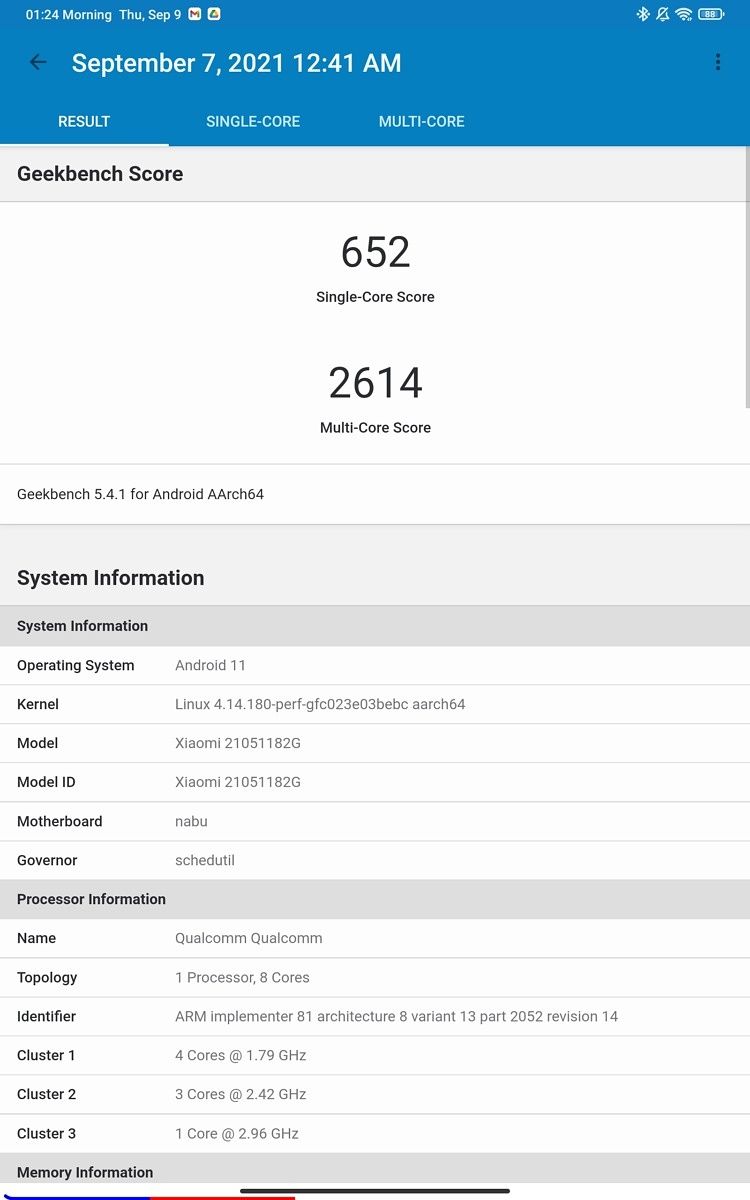Switch to the SINGLE-CORE tab
Image resolution: width=750 pixels, height=1200 pixels.
coord(253,122)
